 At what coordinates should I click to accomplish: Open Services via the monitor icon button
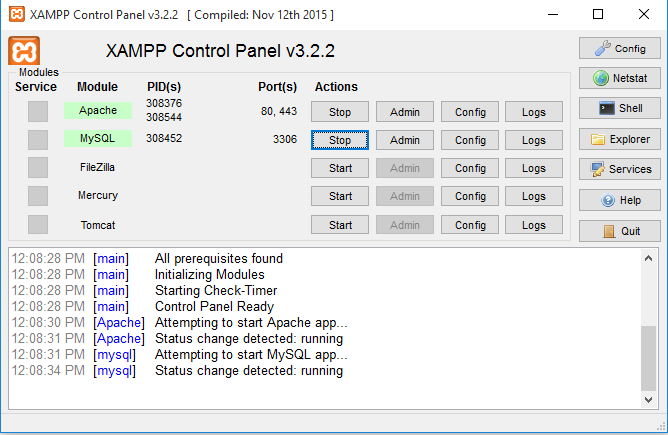pos(619,169)
